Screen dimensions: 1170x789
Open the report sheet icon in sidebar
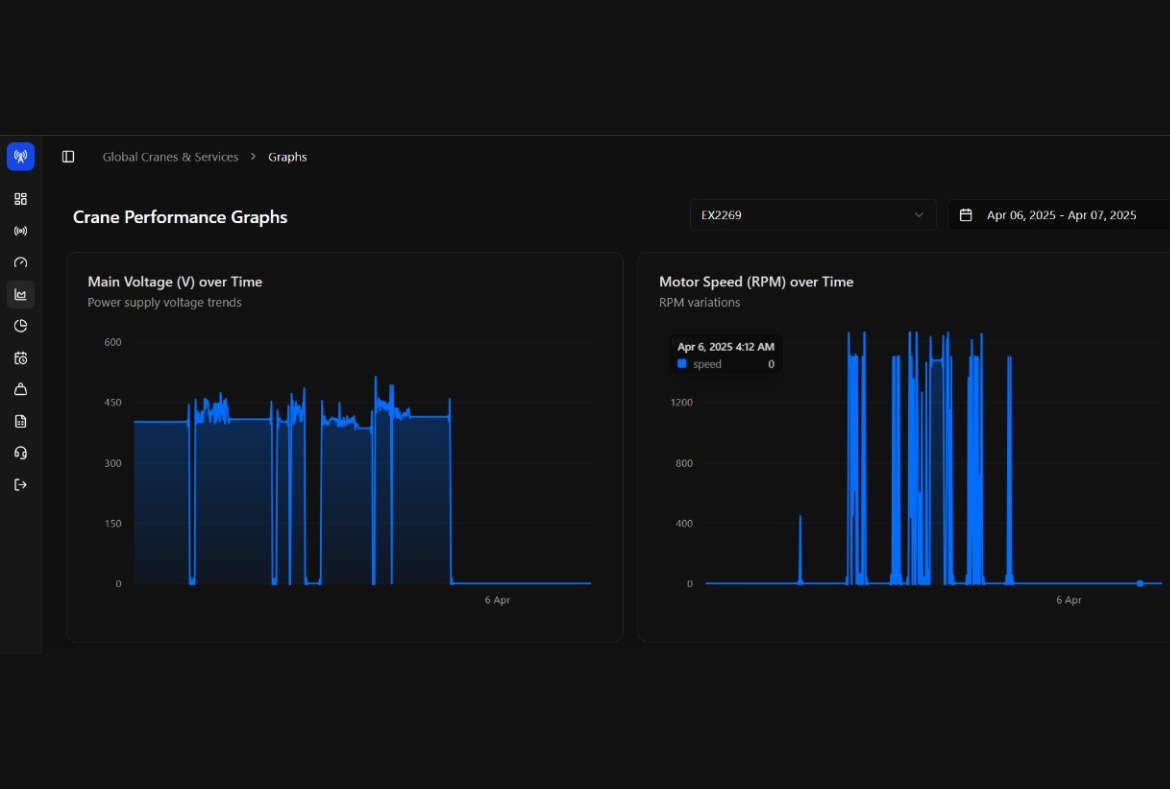(x=20, y=421)
